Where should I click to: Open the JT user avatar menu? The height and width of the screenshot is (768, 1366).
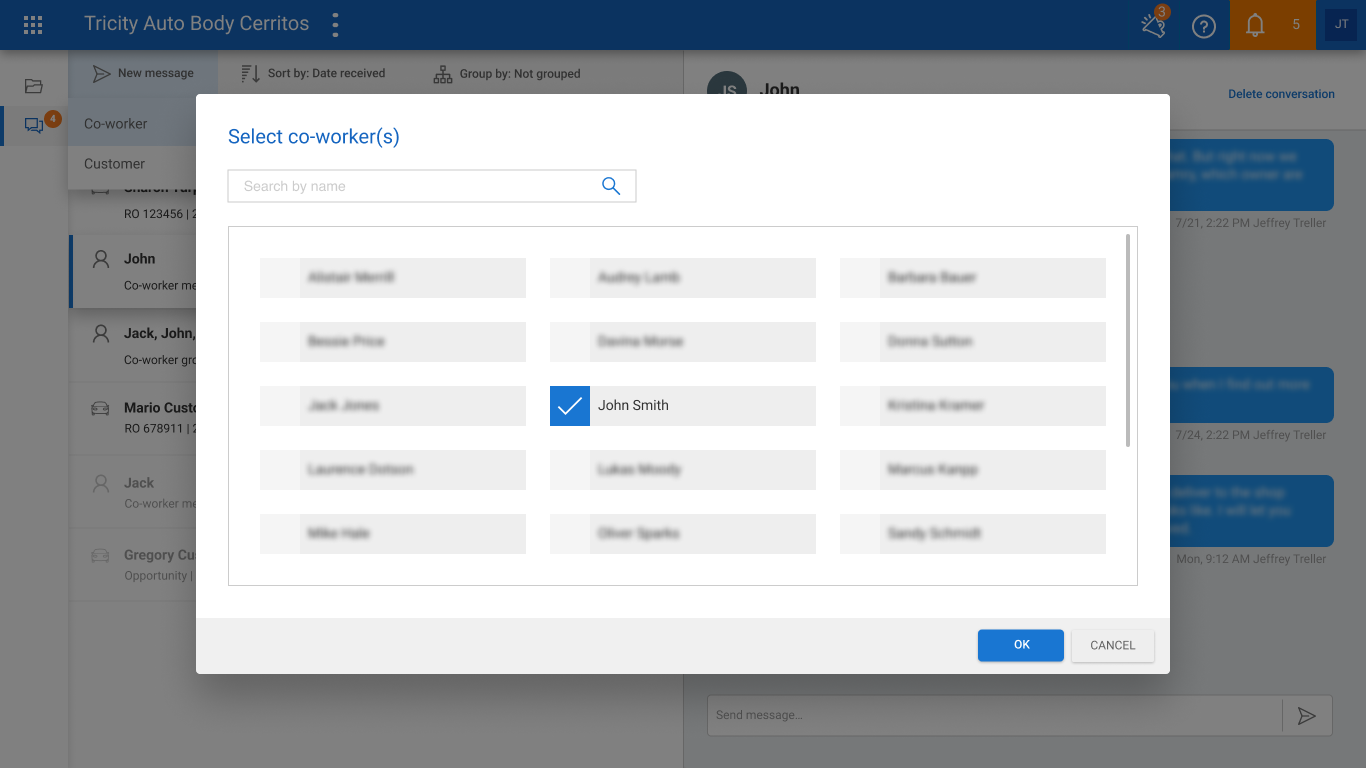1341,25
